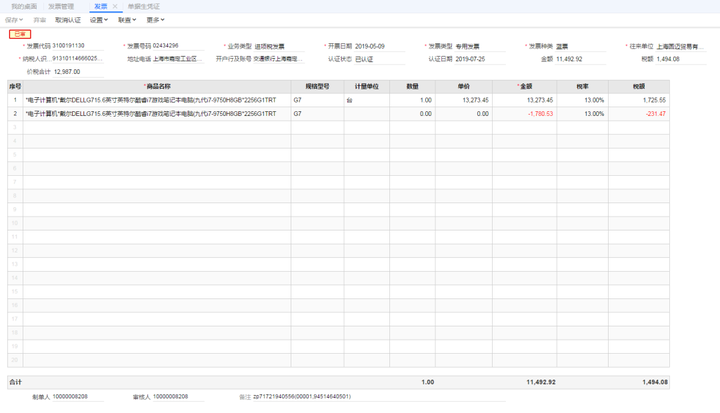Click the 计量单位 column header

coord(366,86)
